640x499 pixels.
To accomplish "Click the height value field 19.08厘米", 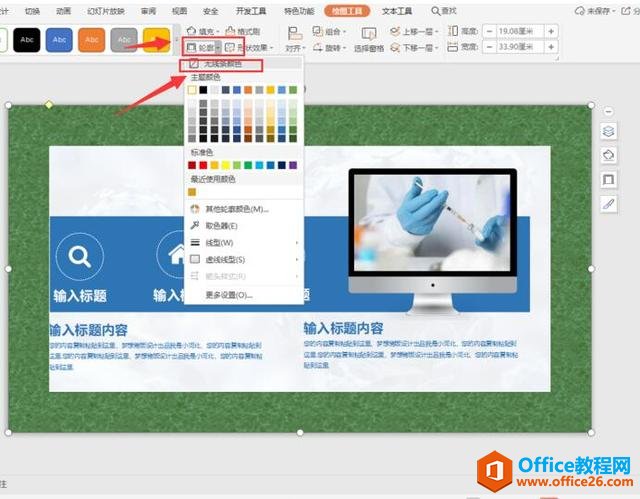I will (x=520, y=31).
